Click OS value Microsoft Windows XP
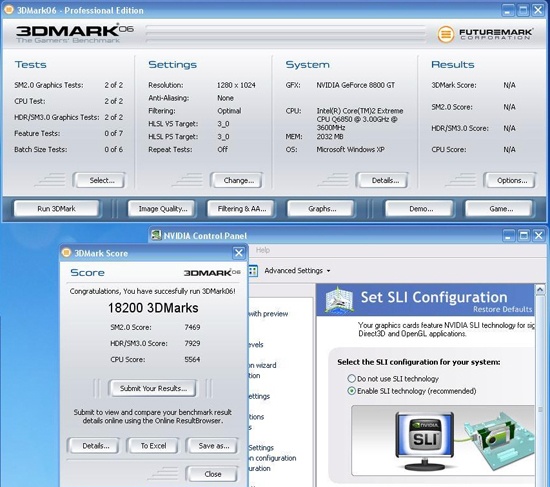The width and height of the screenshot is (550, 487). pos(350,149)
